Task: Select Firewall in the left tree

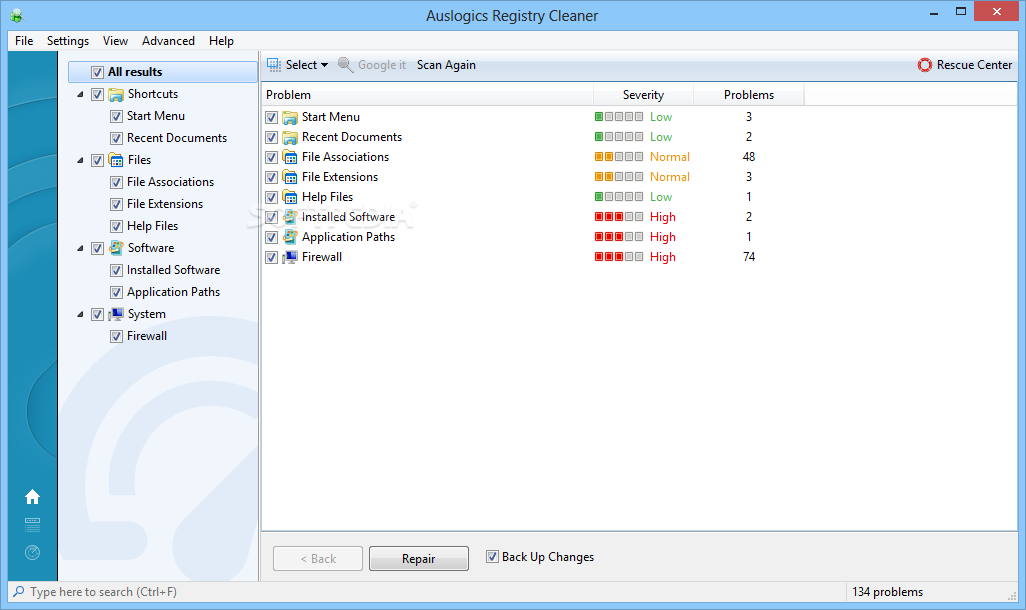Action: tap(147, 336)
